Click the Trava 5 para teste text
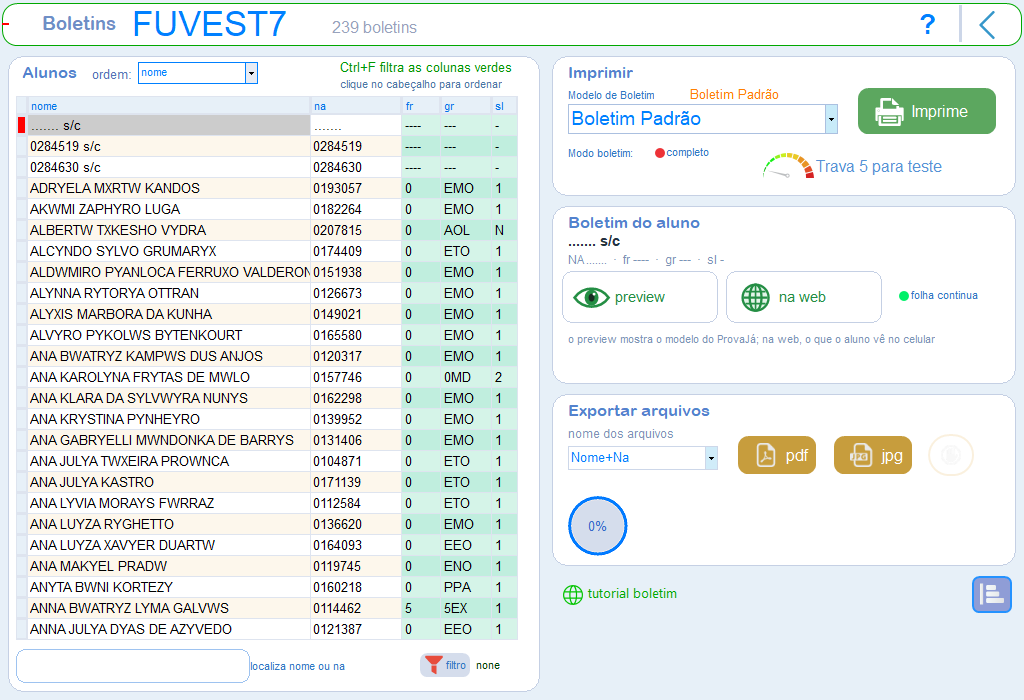The image size is (1024, 700). 878,167
